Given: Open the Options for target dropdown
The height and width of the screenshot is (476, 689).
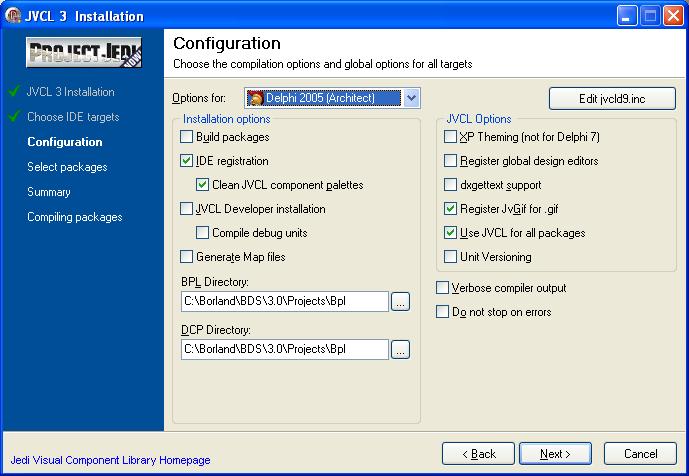Looking at the screenshot, I should (x=411, y=98).
